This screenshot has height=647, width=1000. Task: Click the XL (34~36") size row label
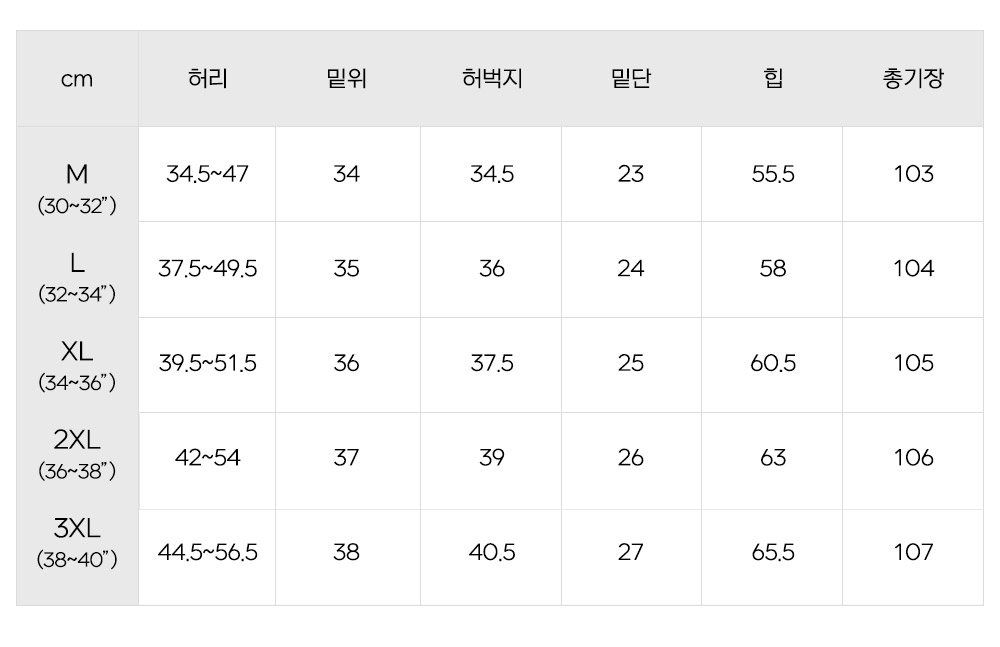click(77, 365)
